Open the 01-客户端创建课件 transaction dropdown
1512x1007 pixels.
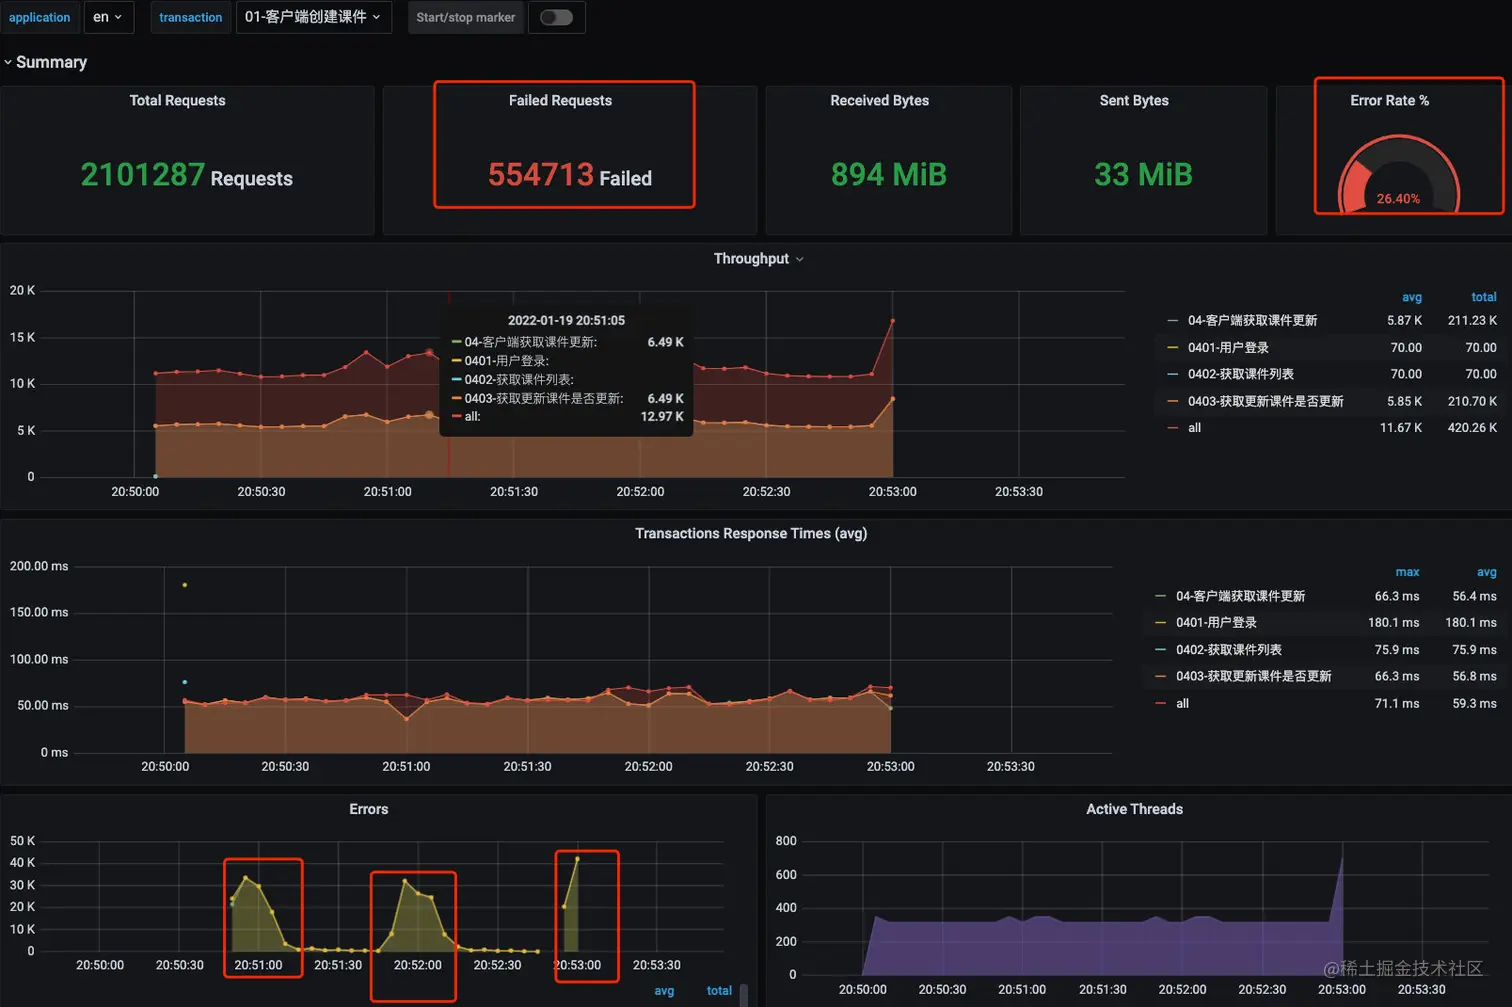coord(313,17)
